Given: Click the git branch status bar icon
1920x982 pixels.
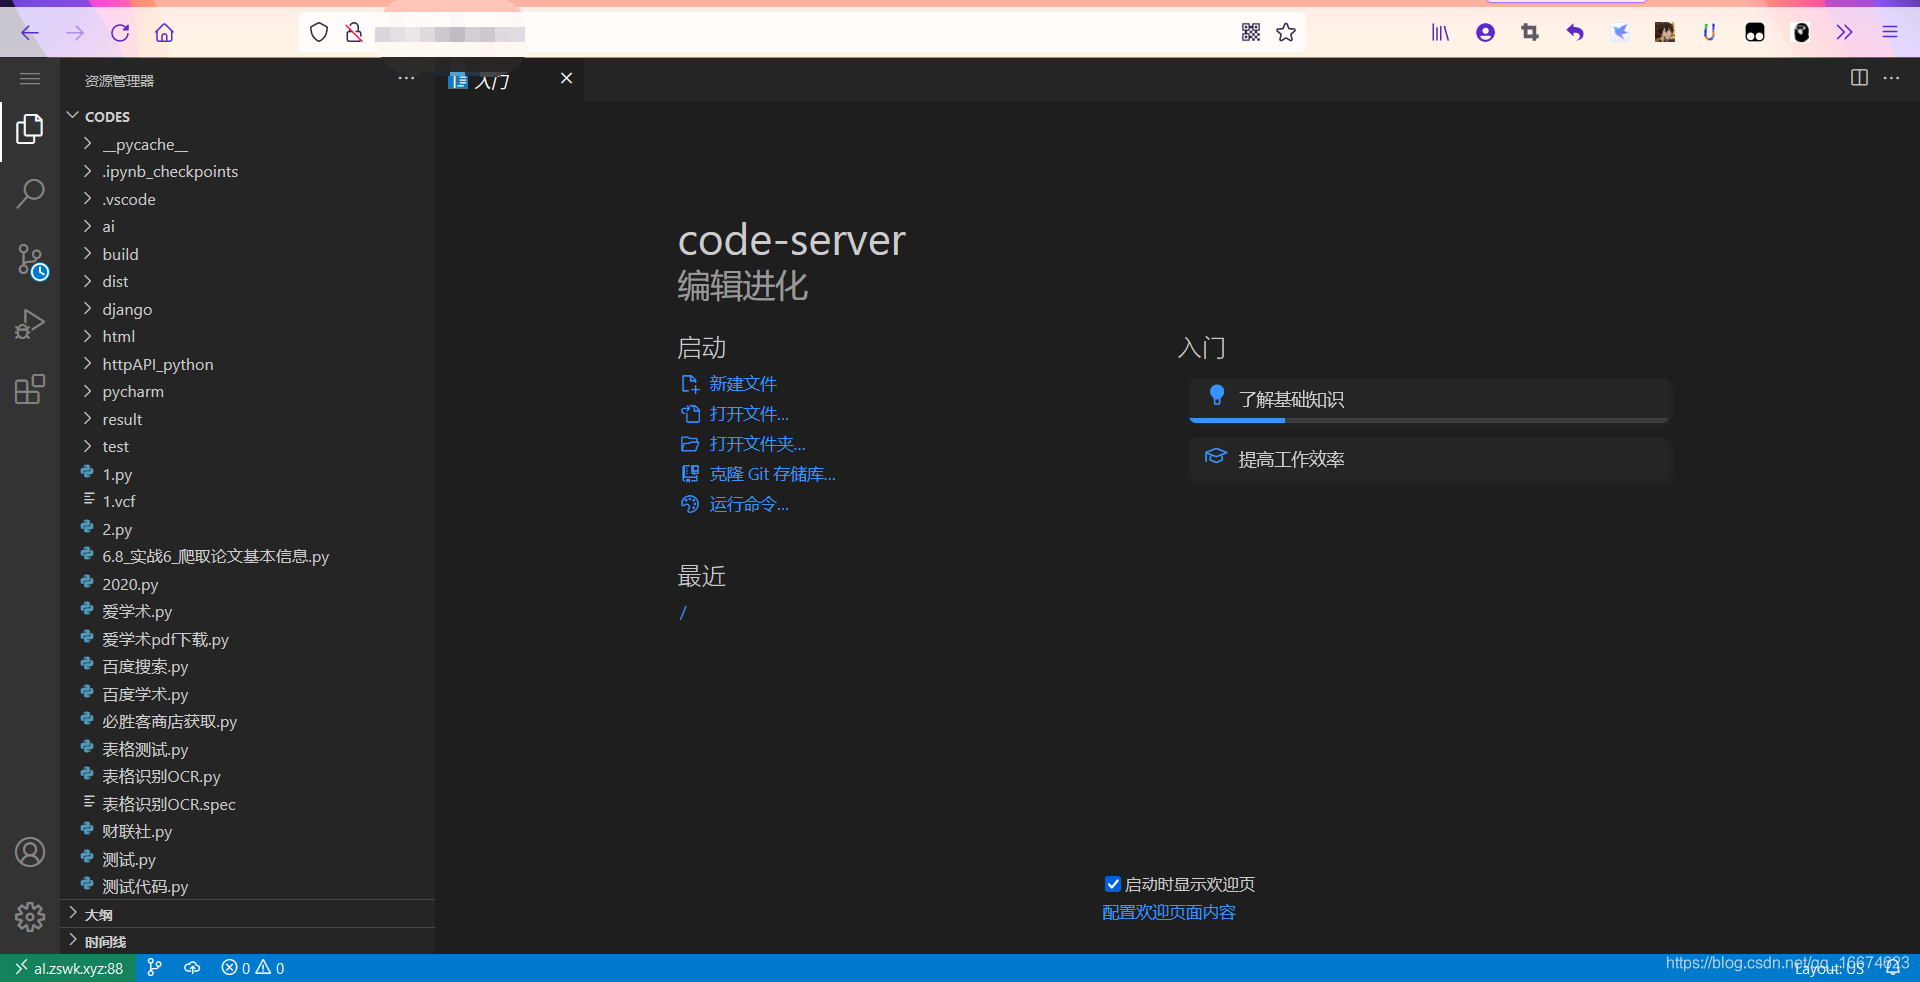Looking at the screenshot, I should [x=154, y=968].
